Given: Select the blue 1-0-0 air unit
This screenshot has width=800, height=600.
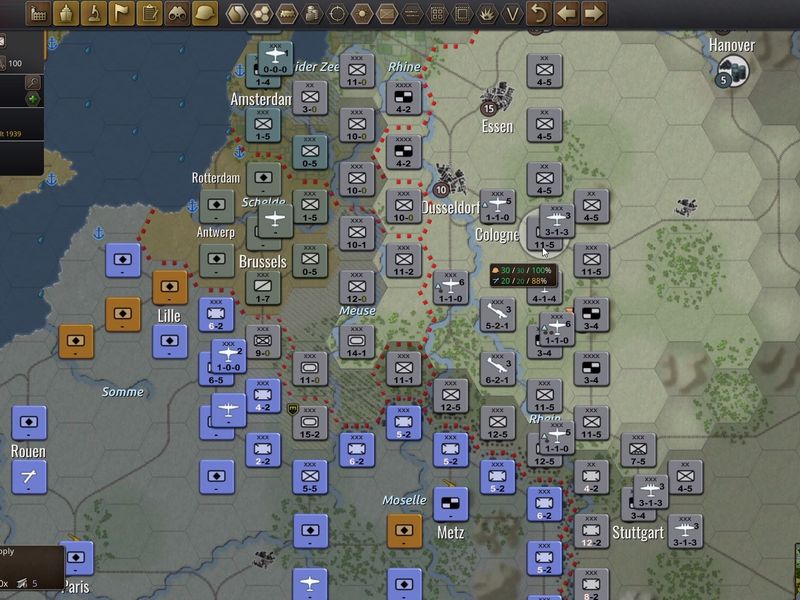Looking at the screenshot, I should tap(229, 356).
